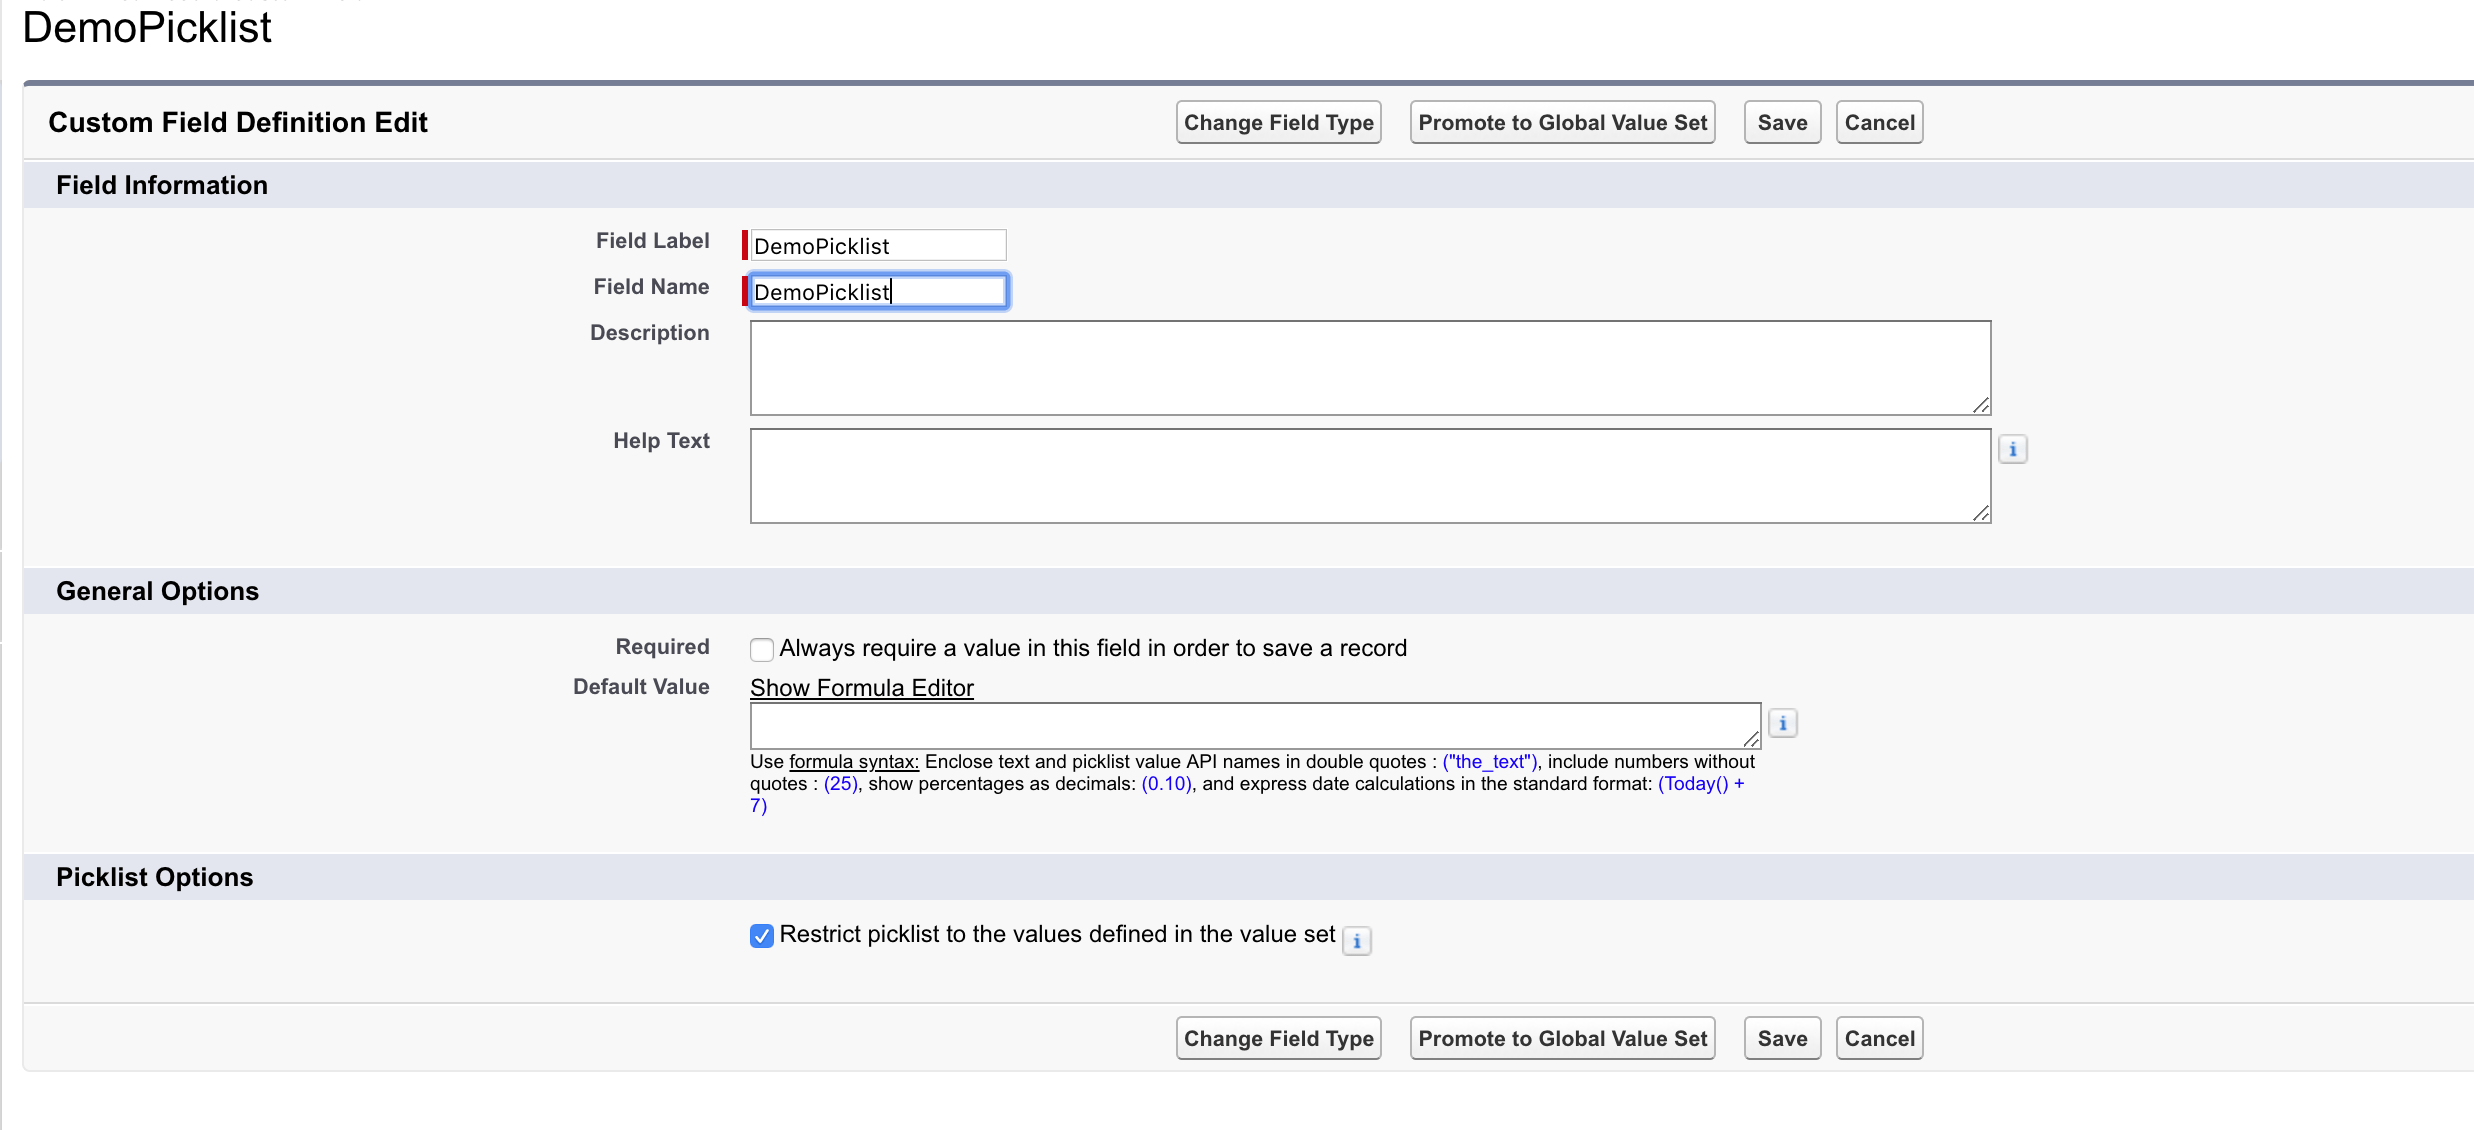Click bottom Promote to Global Value Set
Viewport: 2474px width, 1130px height.
click(1562, 1039)
